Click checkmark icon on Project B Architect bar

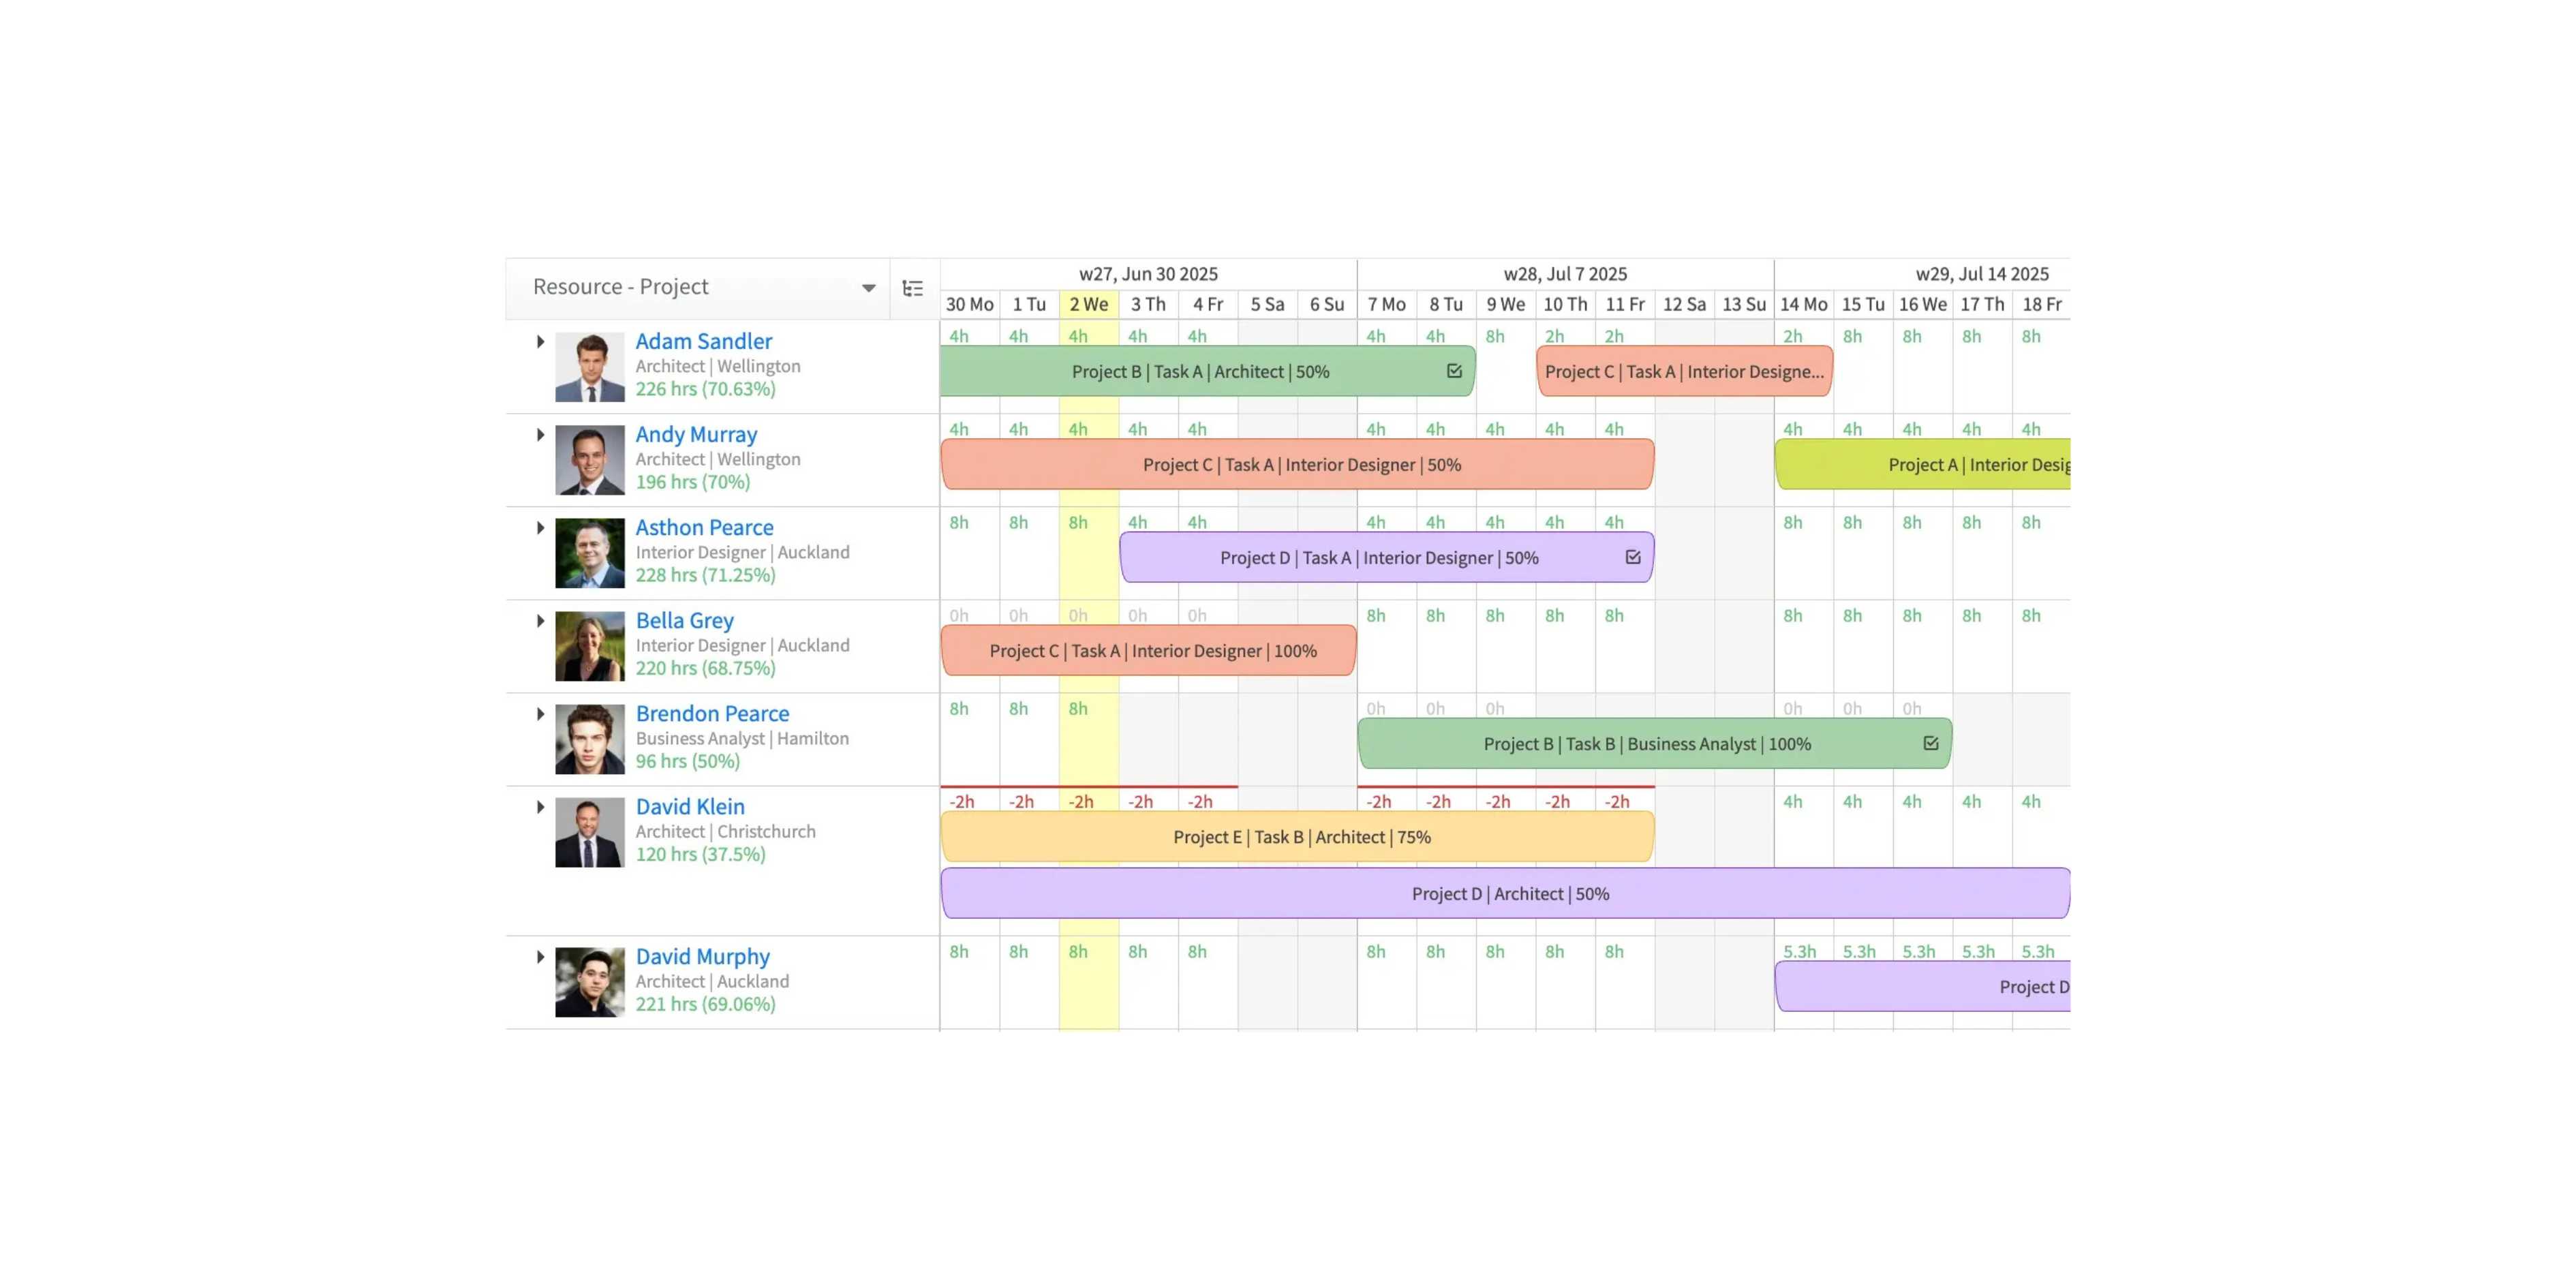(x=1454, y=371)
